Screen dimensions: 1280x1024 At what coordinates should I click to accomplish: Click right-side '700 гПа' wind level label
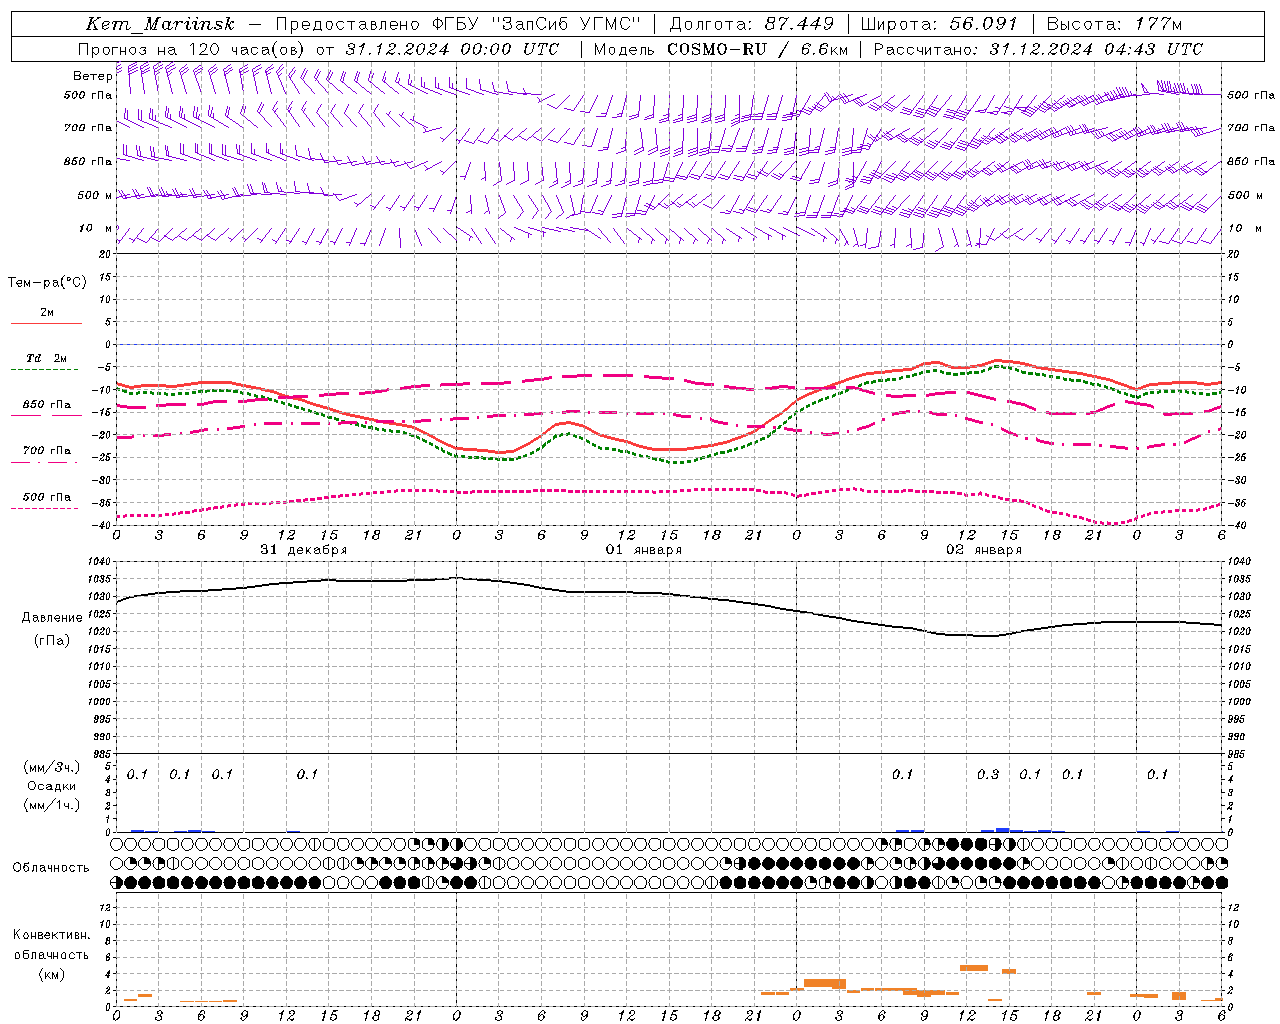pos(1251,128)
